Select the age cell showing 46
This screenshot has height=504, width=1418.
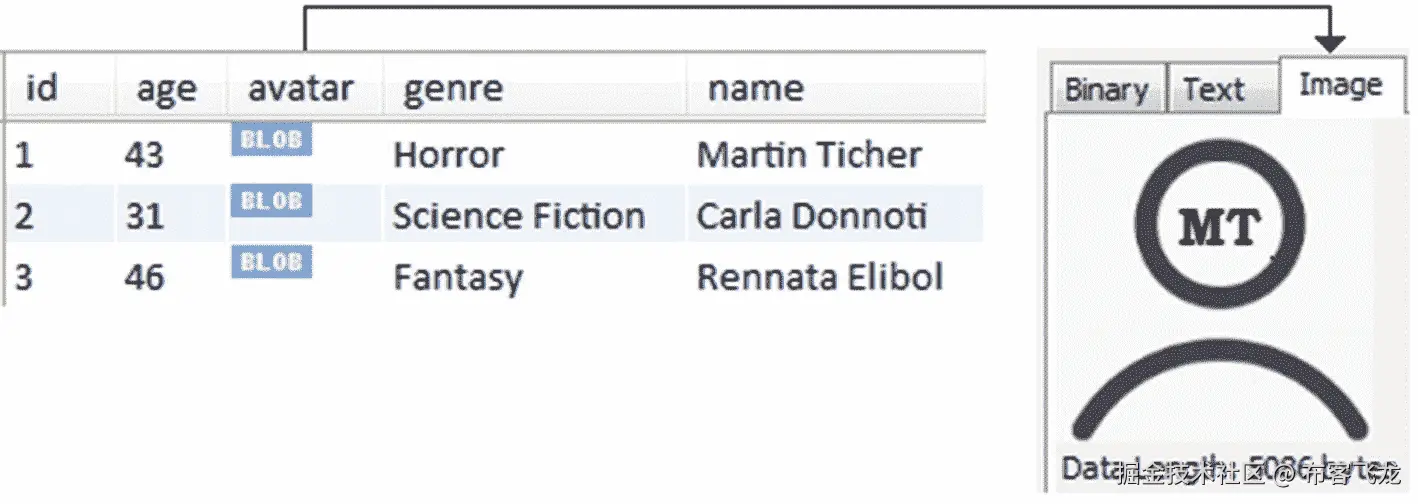click(x=145, y=277)
